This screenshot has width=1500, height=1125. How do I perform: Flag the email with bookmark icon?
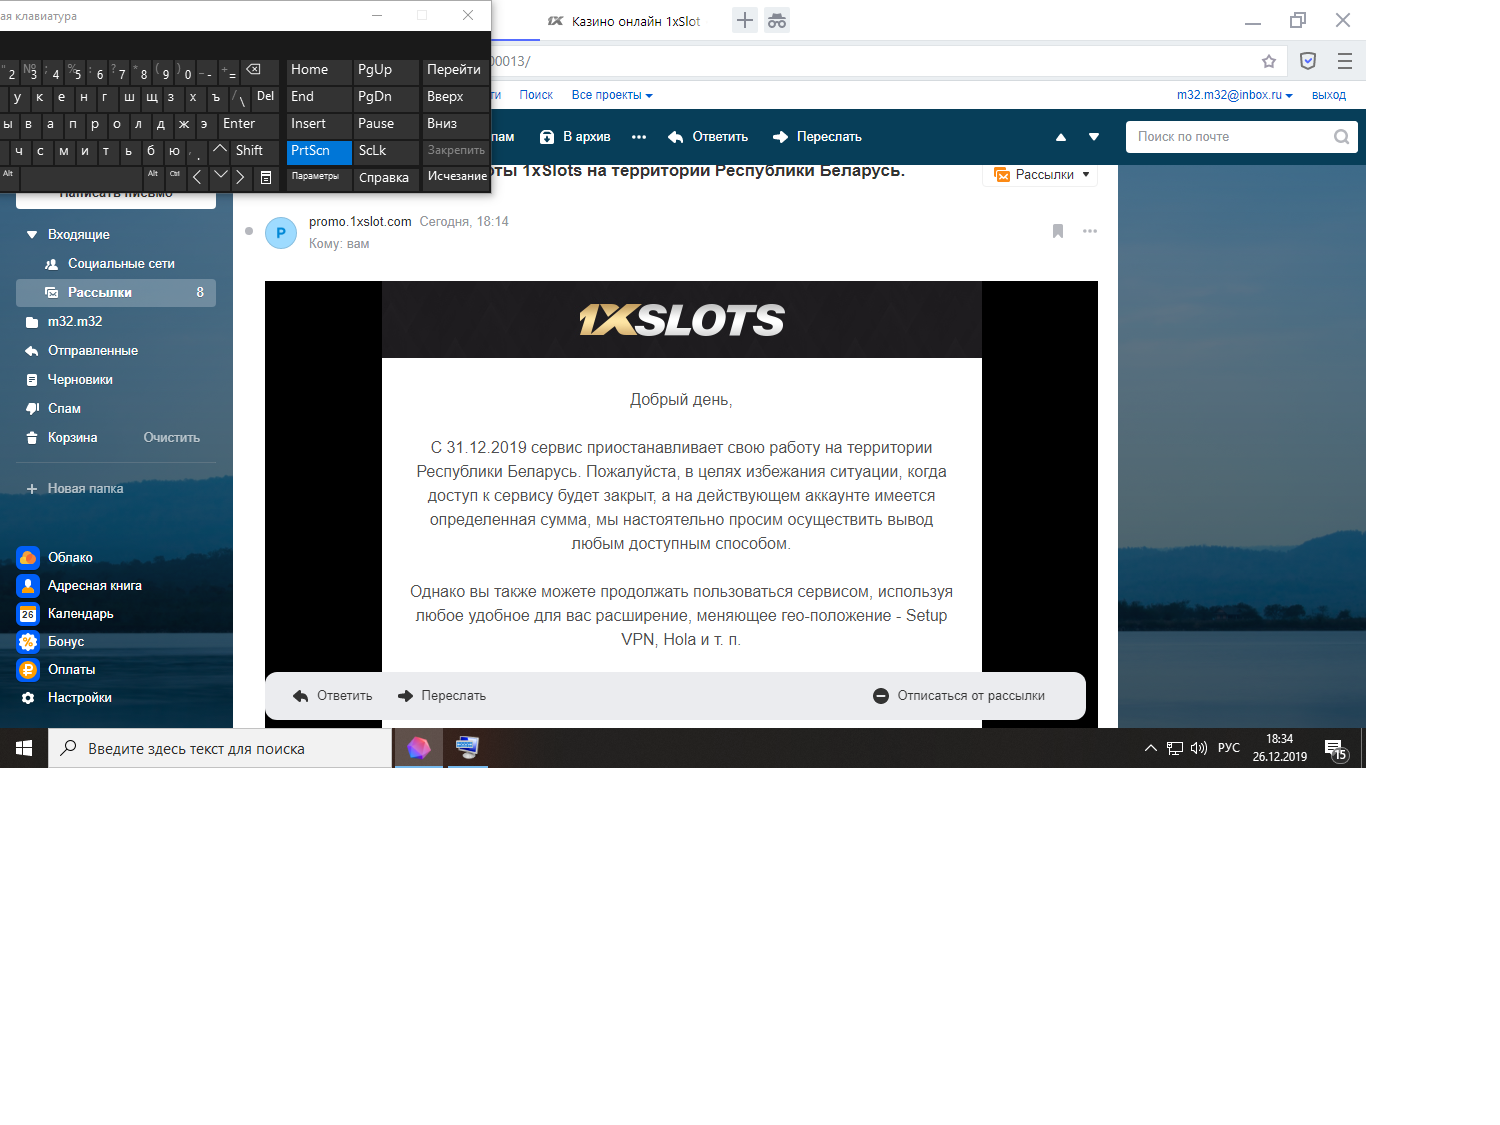point(1058,231)
